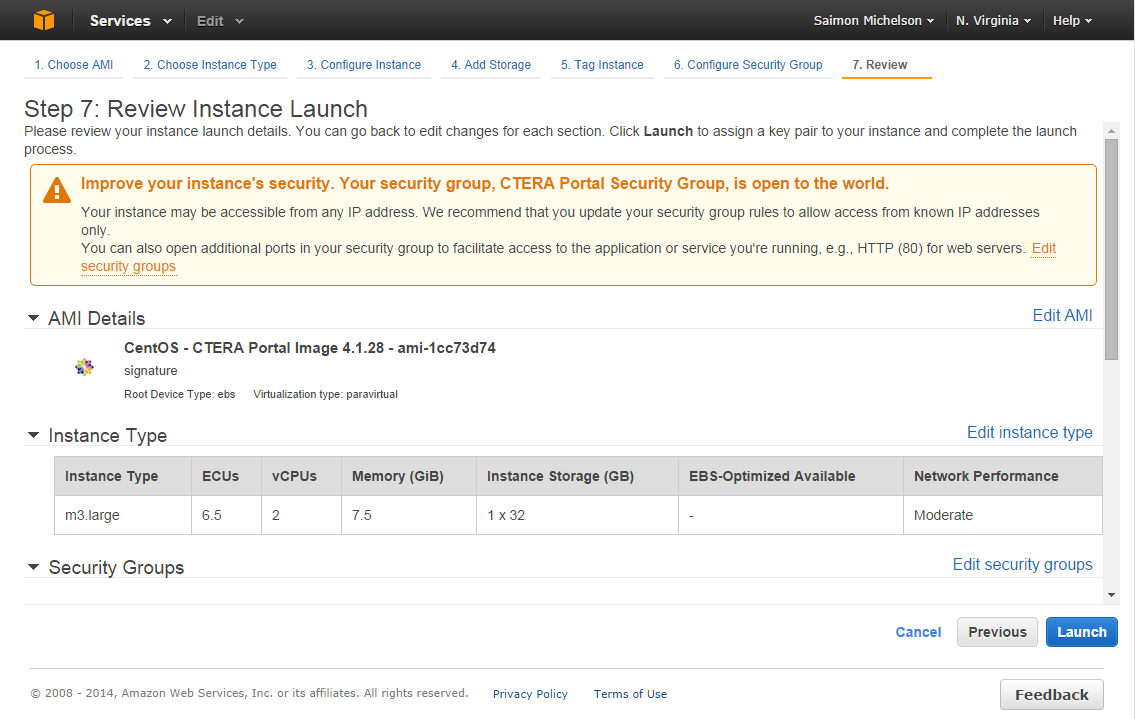Click the blue Launch button
The height and width of the screenshot is (719, 1135).
click(x=1081, y=632)
